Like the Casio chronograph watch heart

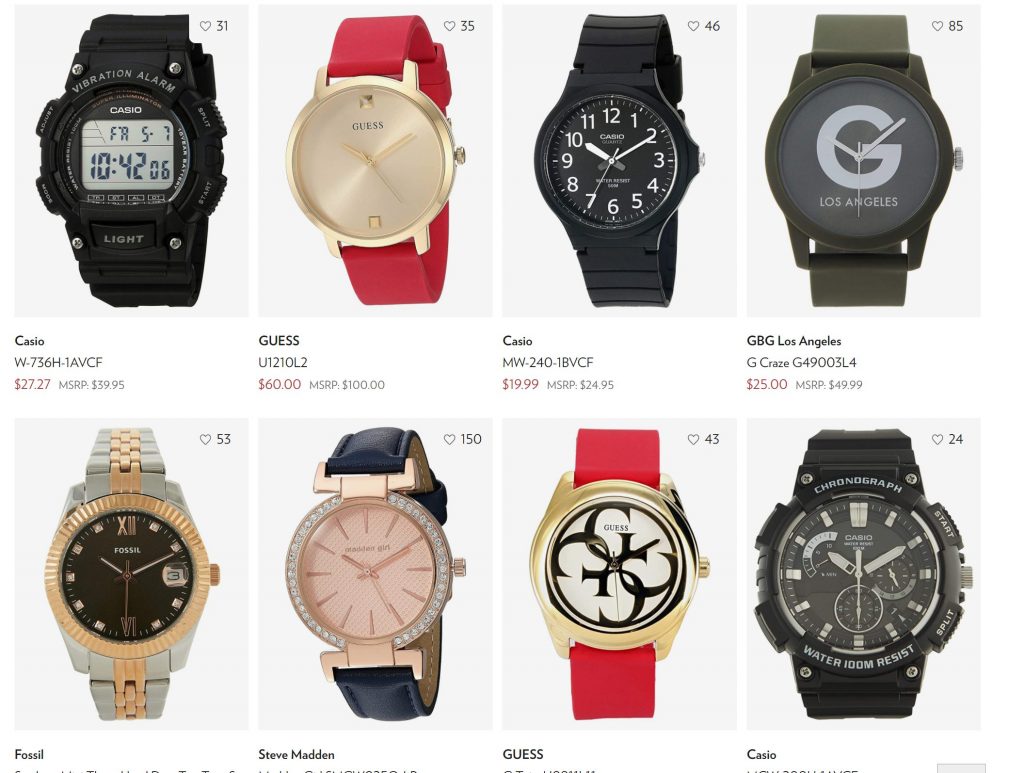[x=937, y=439]
